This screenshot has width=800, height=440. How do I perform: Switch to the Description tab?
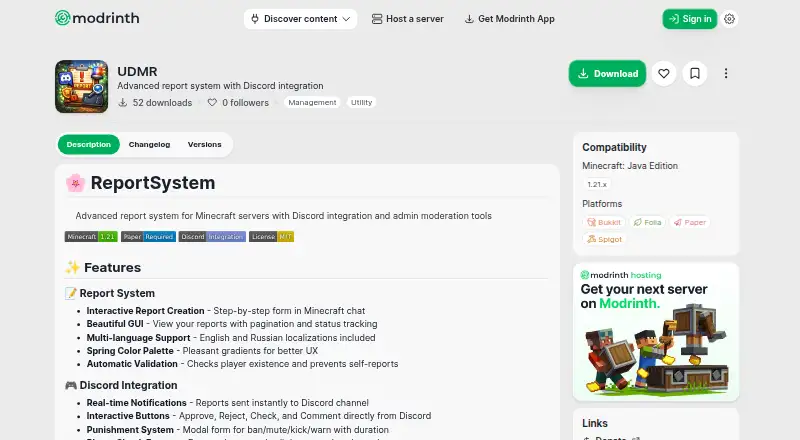point(89,144)
